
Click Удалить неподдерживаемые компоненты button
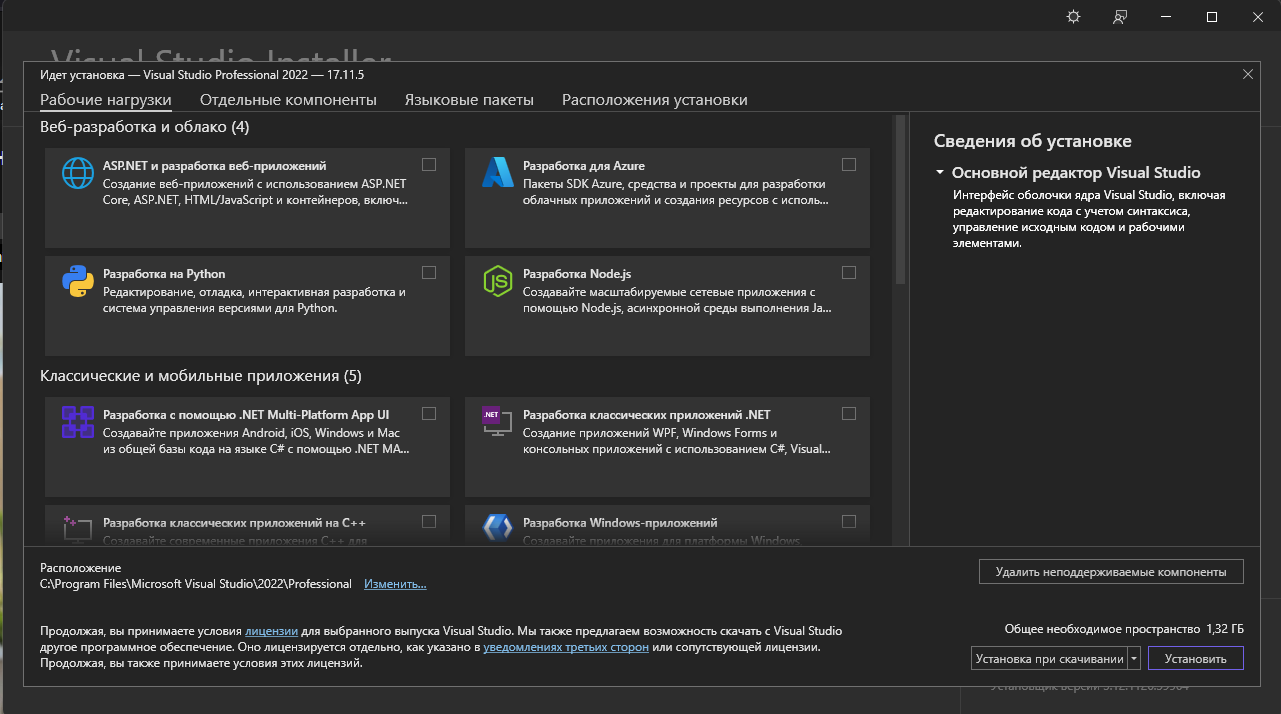1110,572
